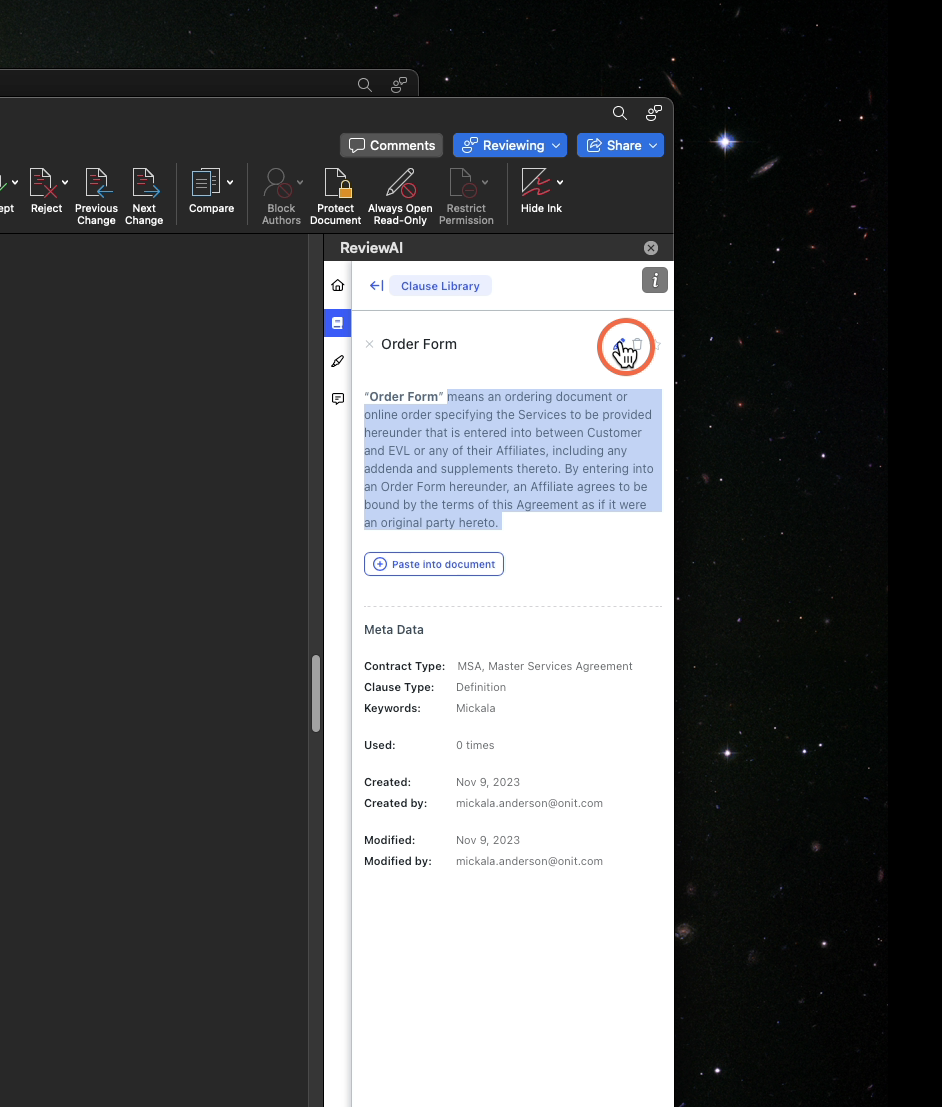Click the people icon in the background window
Viewport: 942px width, 1107px height.
point(399,85)
